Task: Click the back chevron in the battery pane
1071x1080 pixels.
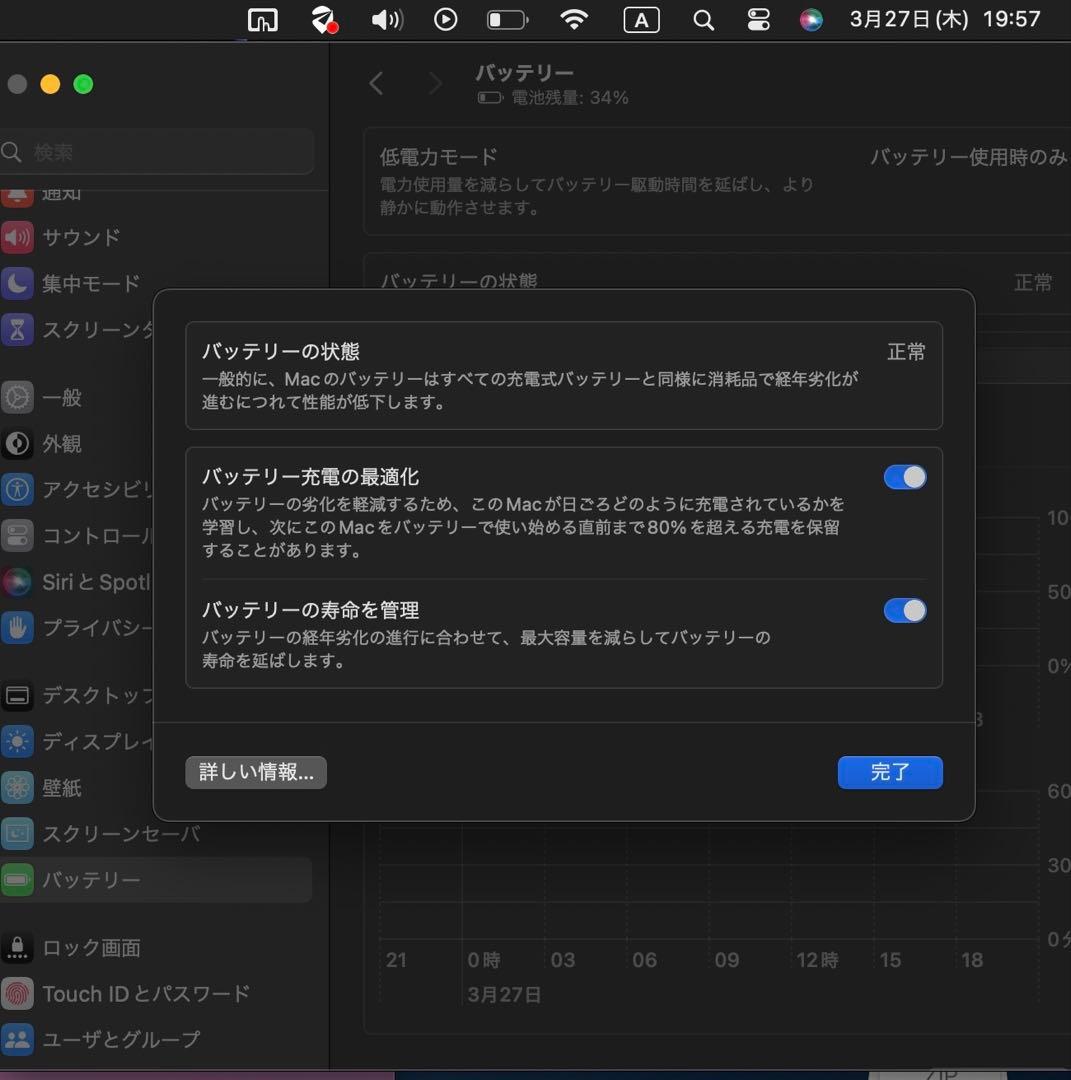Action: coord(377,84)
